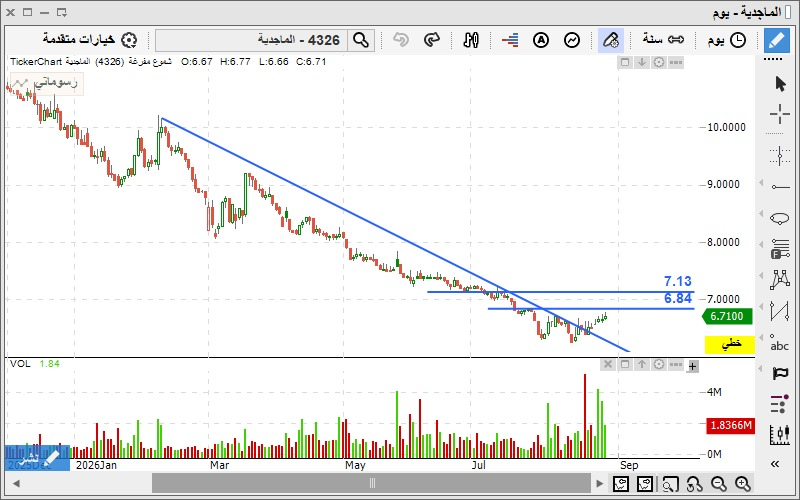Activate the zoom-to-area rectangle magnifier
Screen dimensions: 800x500
coord(670,483)
